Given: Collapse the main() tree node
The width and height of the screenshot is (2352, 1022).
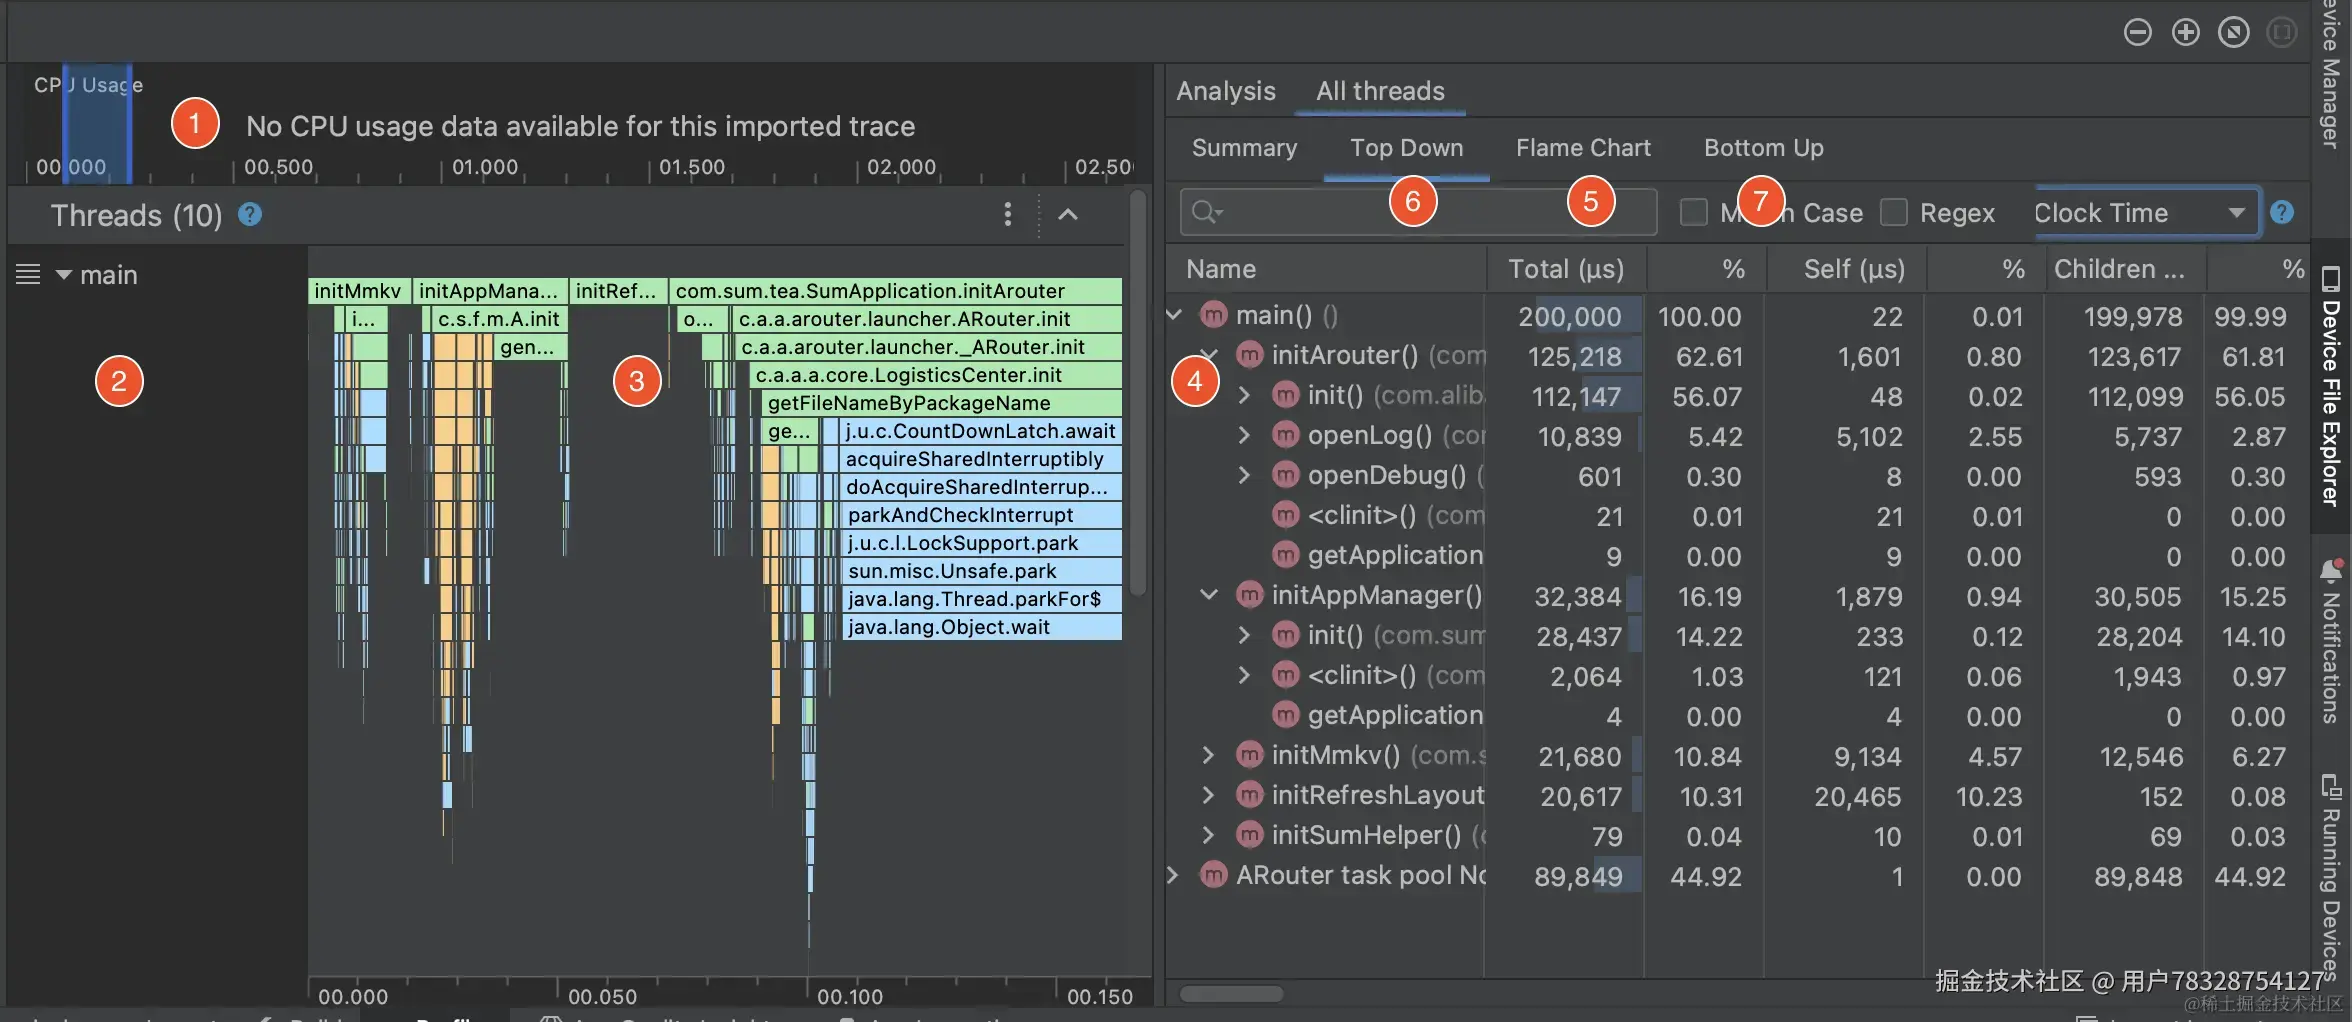Looking at the screenshot, I should click(x=1174, y=315).
